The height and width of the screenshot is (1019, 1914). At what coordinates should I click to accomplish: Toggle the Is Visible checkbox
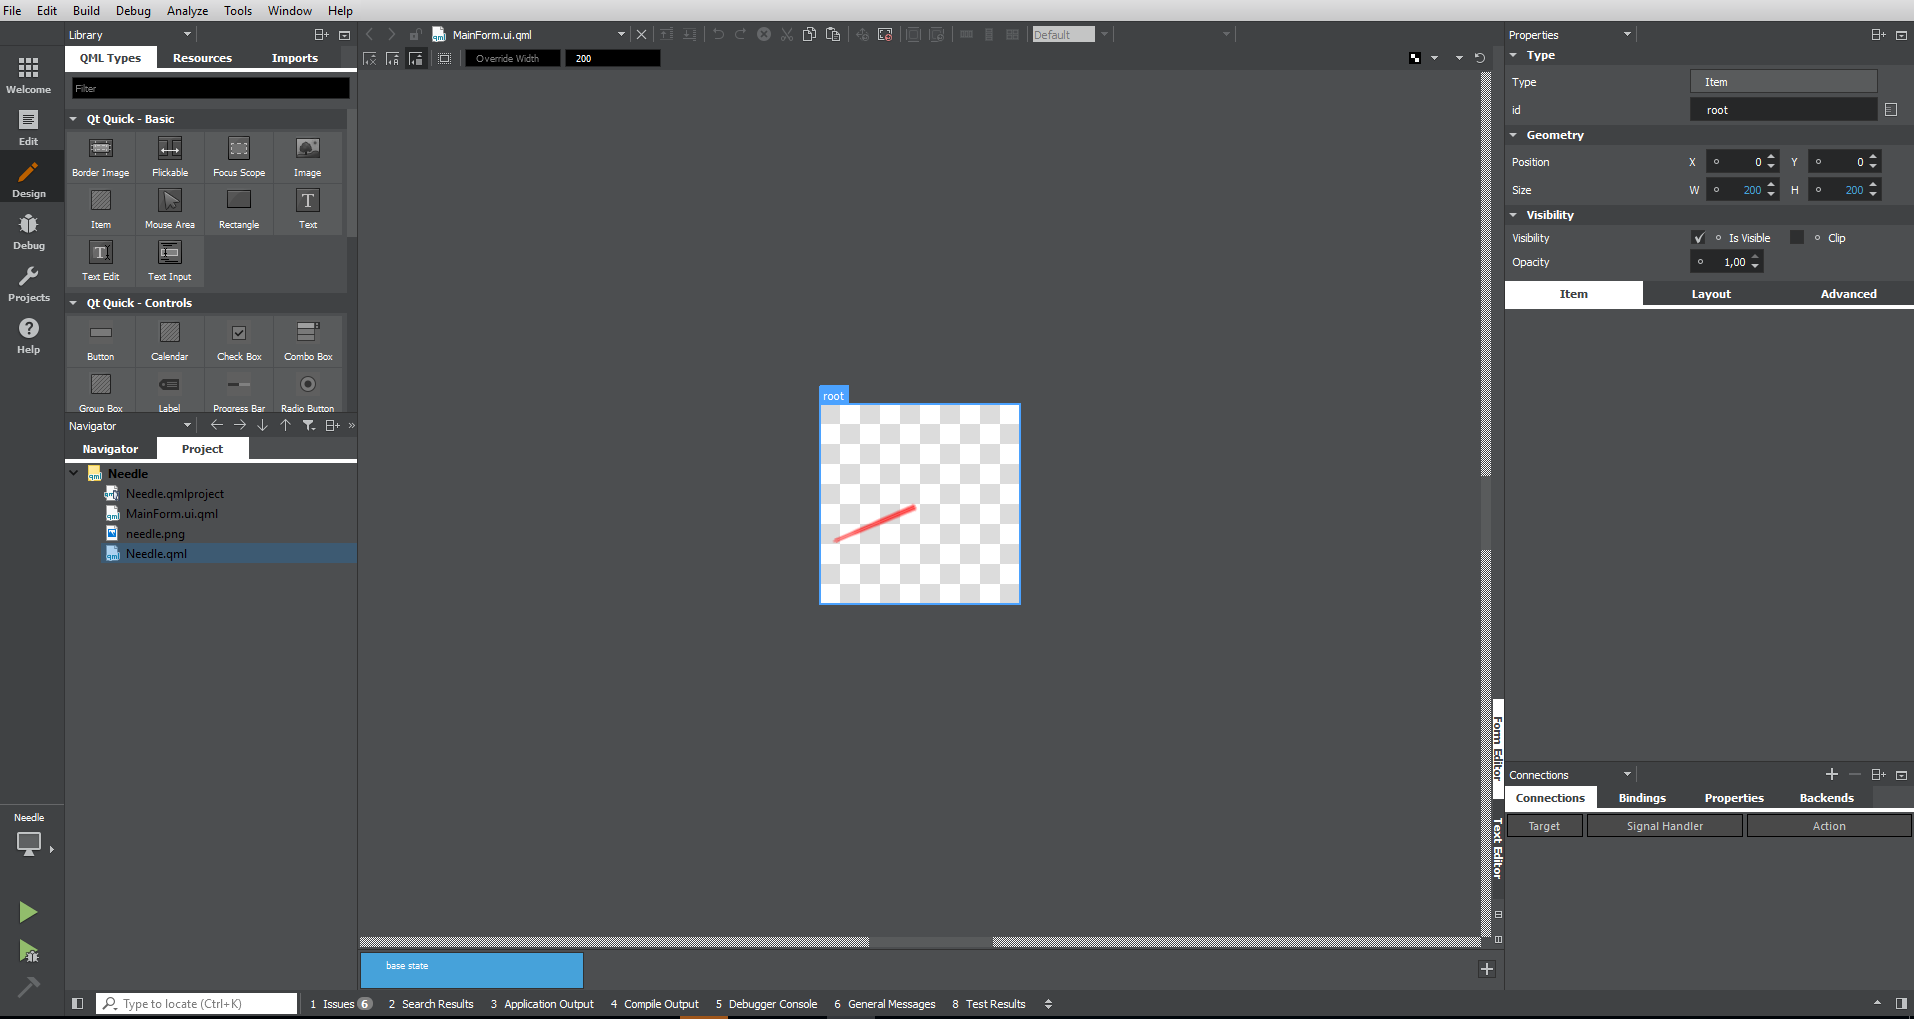coord(1698,238)
